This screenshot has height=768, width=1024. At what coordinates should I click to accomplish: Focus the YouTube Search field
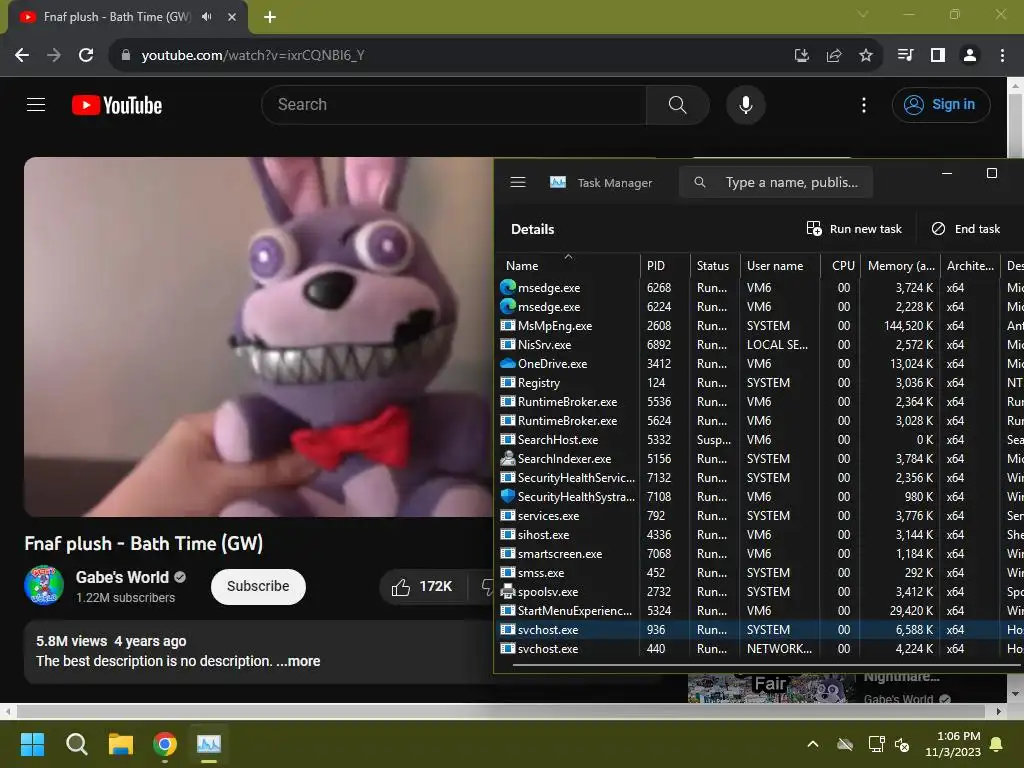click(x=454, y=104)
